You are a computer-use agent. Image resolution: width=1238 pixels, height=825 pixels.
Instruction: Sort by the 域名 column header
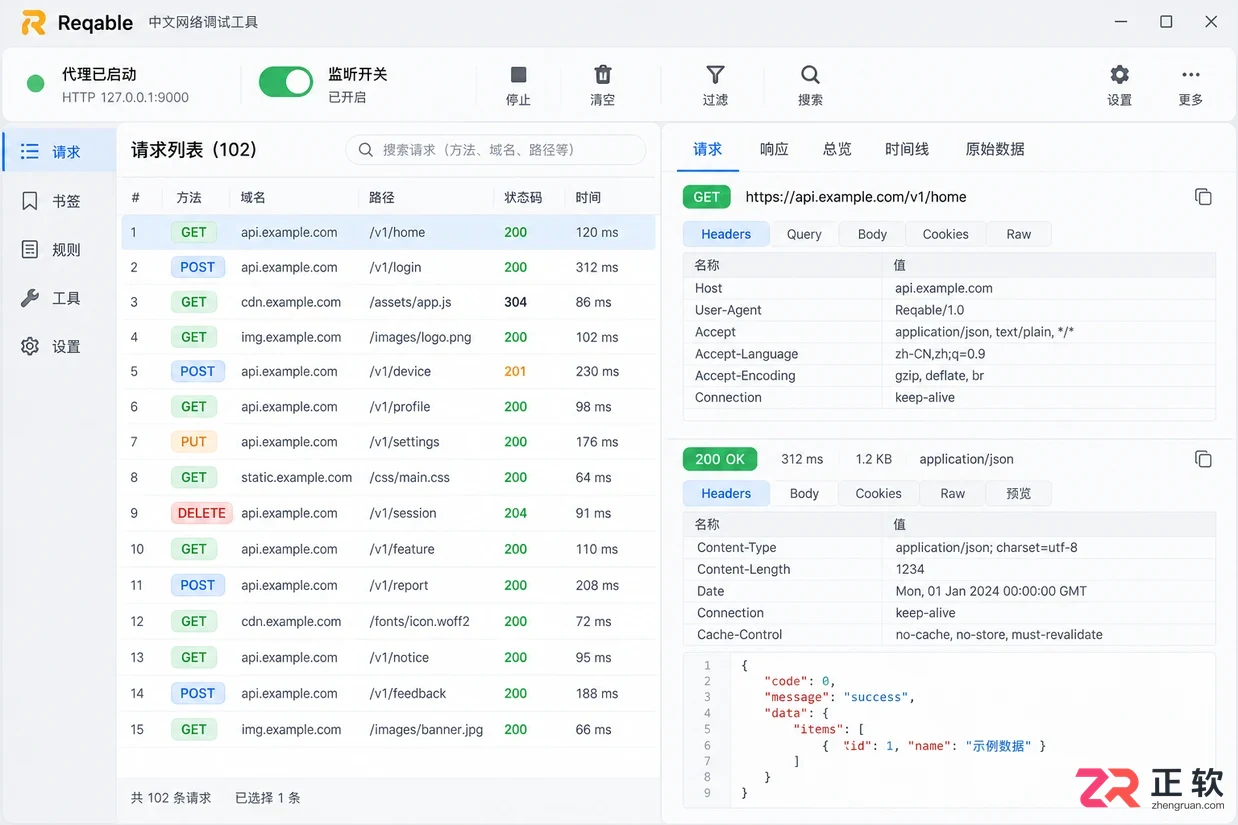click(253, 197)
